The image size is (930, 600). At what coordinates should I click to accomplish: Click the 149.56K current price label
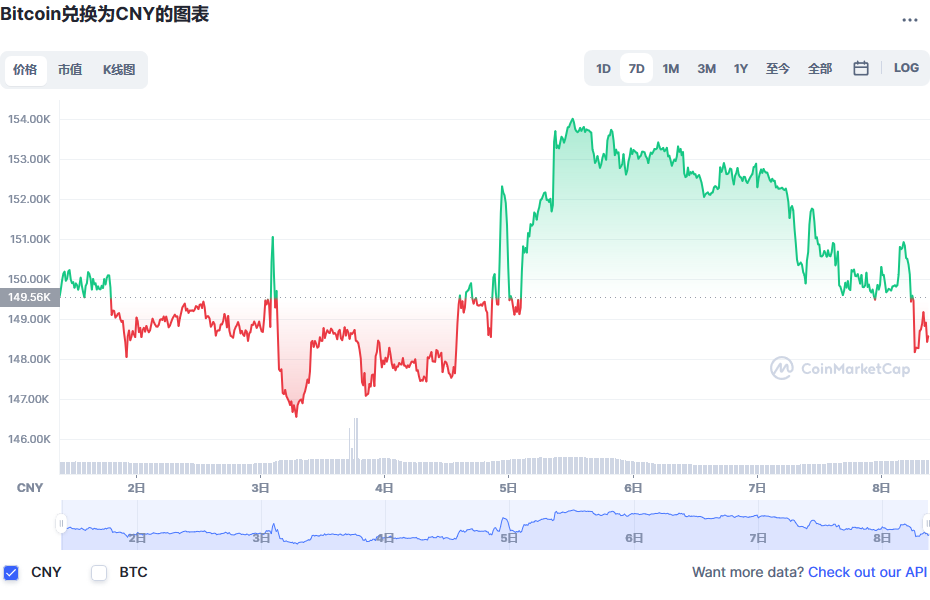pyautogui.click(x=30, y=297)
